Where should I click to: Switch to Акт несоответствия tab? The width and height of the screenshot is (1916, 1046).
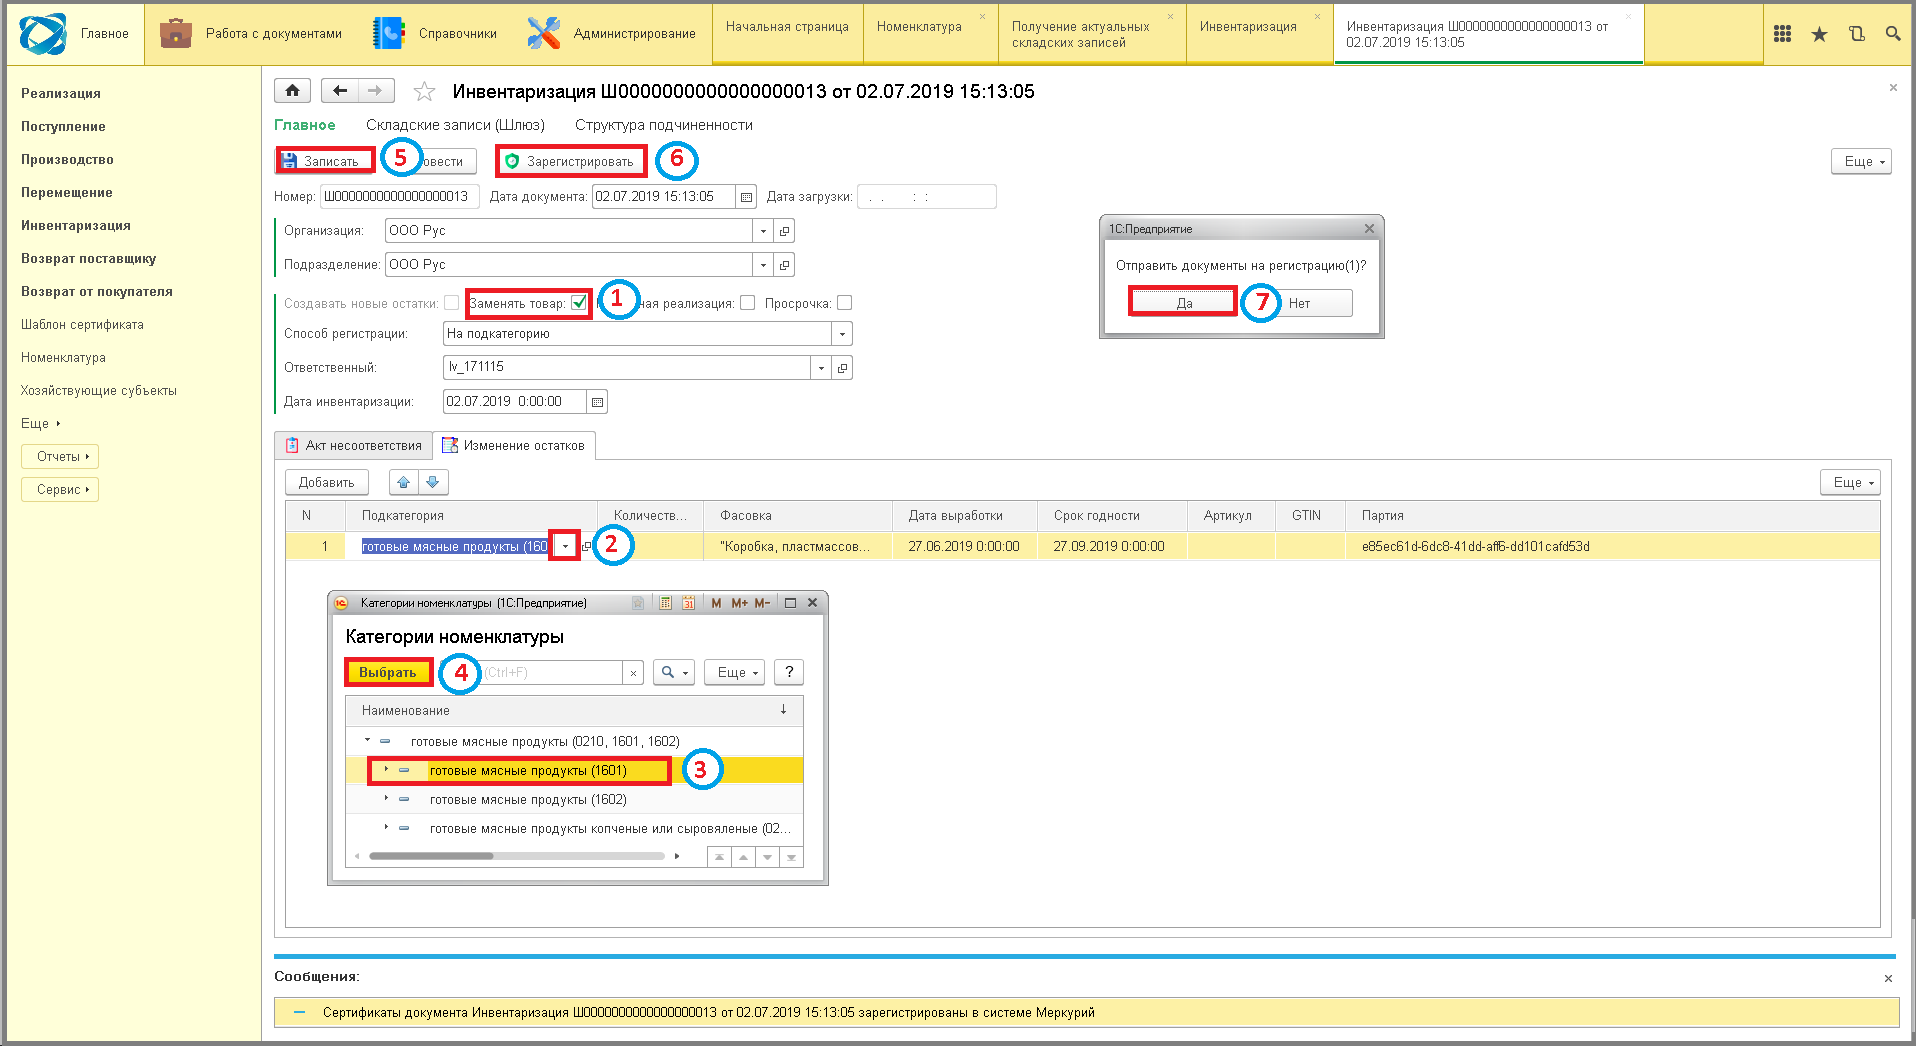coord(354,445)
